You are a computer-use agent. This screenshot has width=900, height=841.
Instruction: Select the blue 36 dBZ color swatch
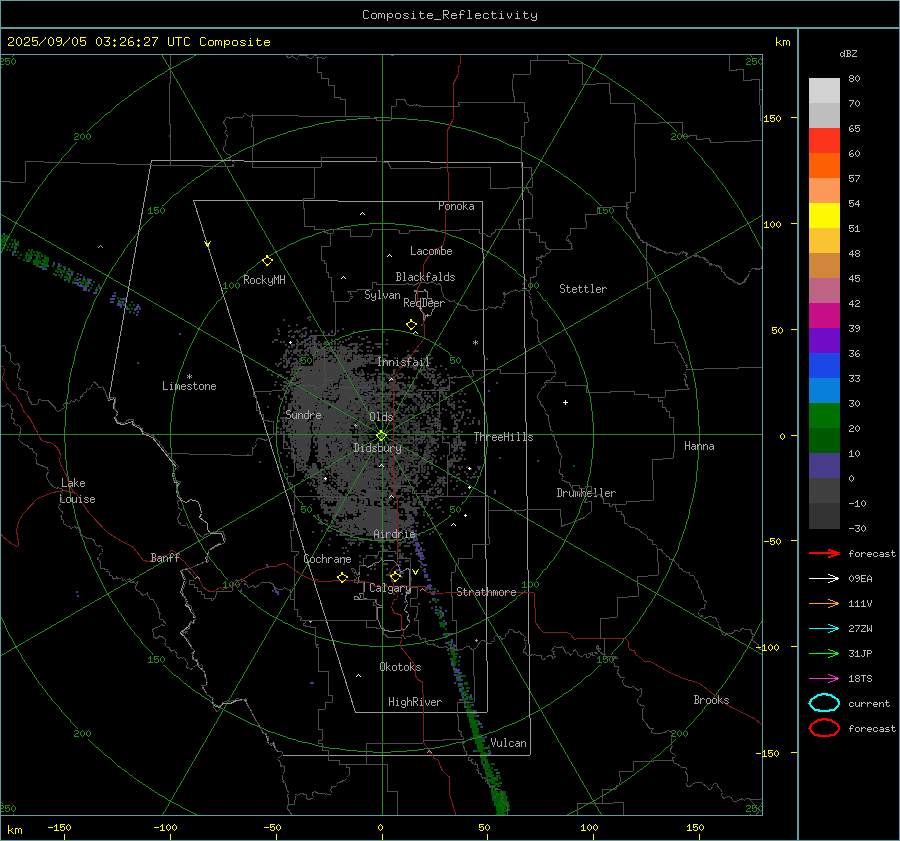pos(824,366)
